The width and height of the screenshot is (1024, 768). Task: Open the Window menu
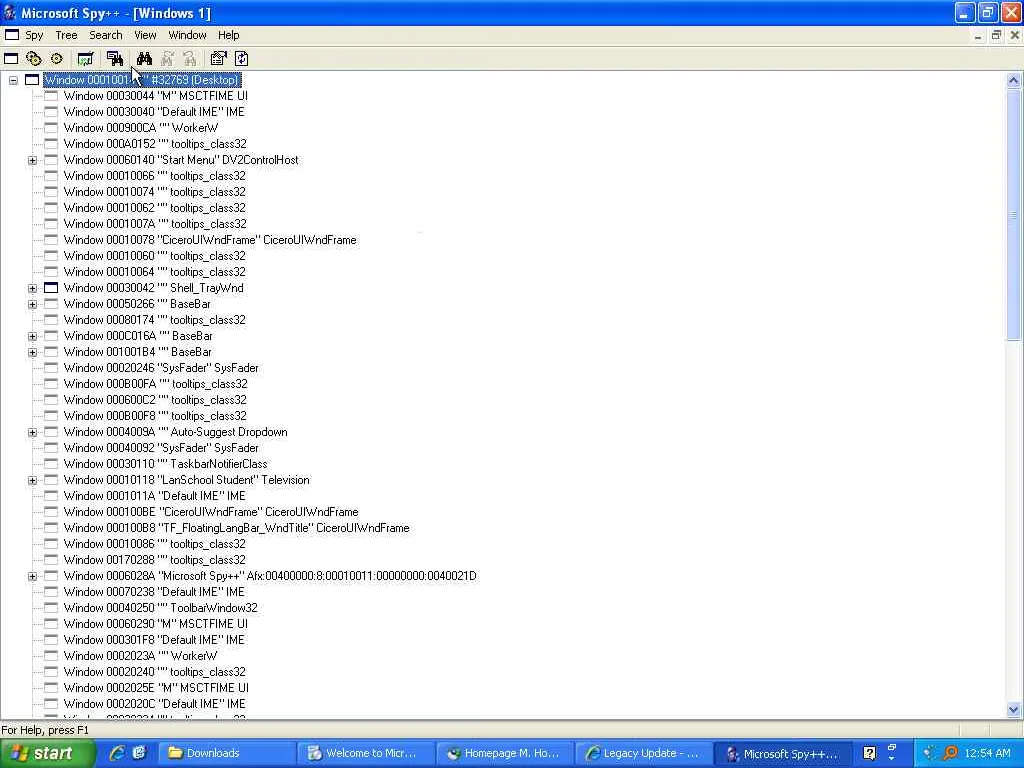click(187, 35)
